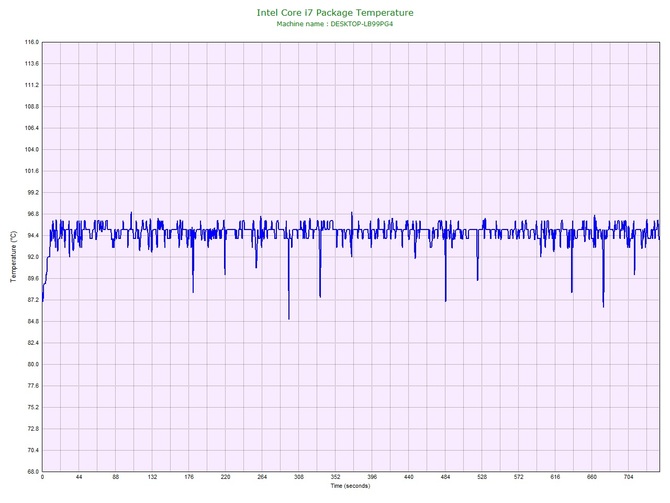Click x-axis time label 264
The height and width of the screenshot is (503, 670).
pos(262,477)
